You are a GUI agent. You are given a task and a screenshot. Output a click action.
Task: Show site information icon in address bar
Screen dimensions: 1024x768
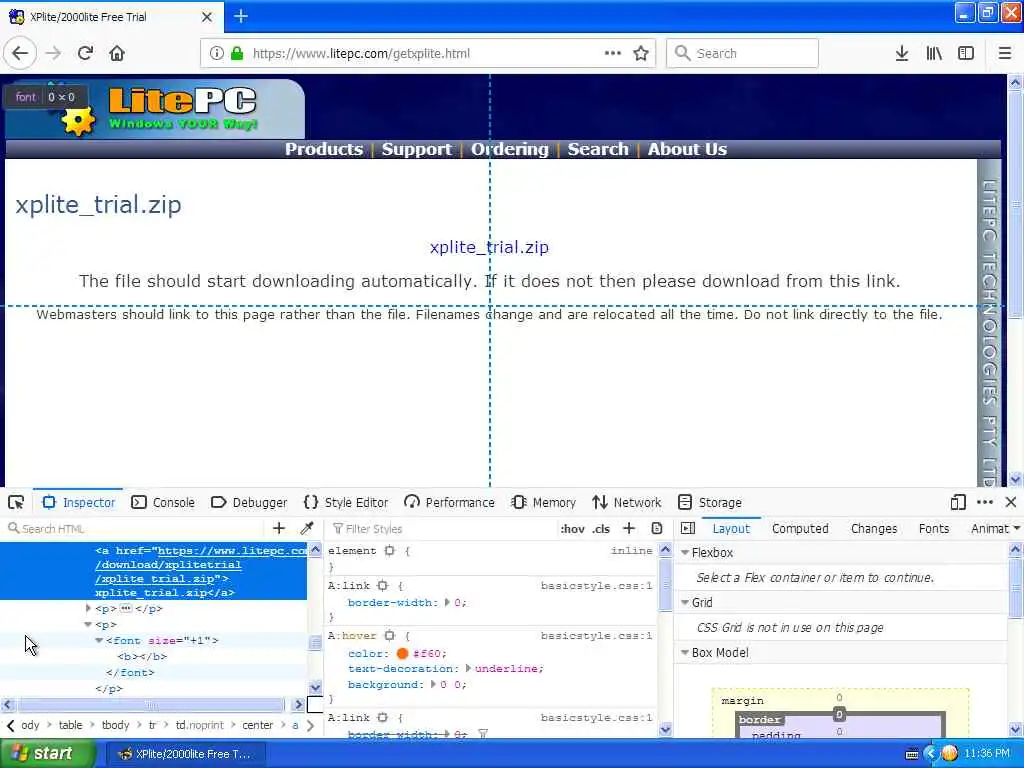[217, 54]
